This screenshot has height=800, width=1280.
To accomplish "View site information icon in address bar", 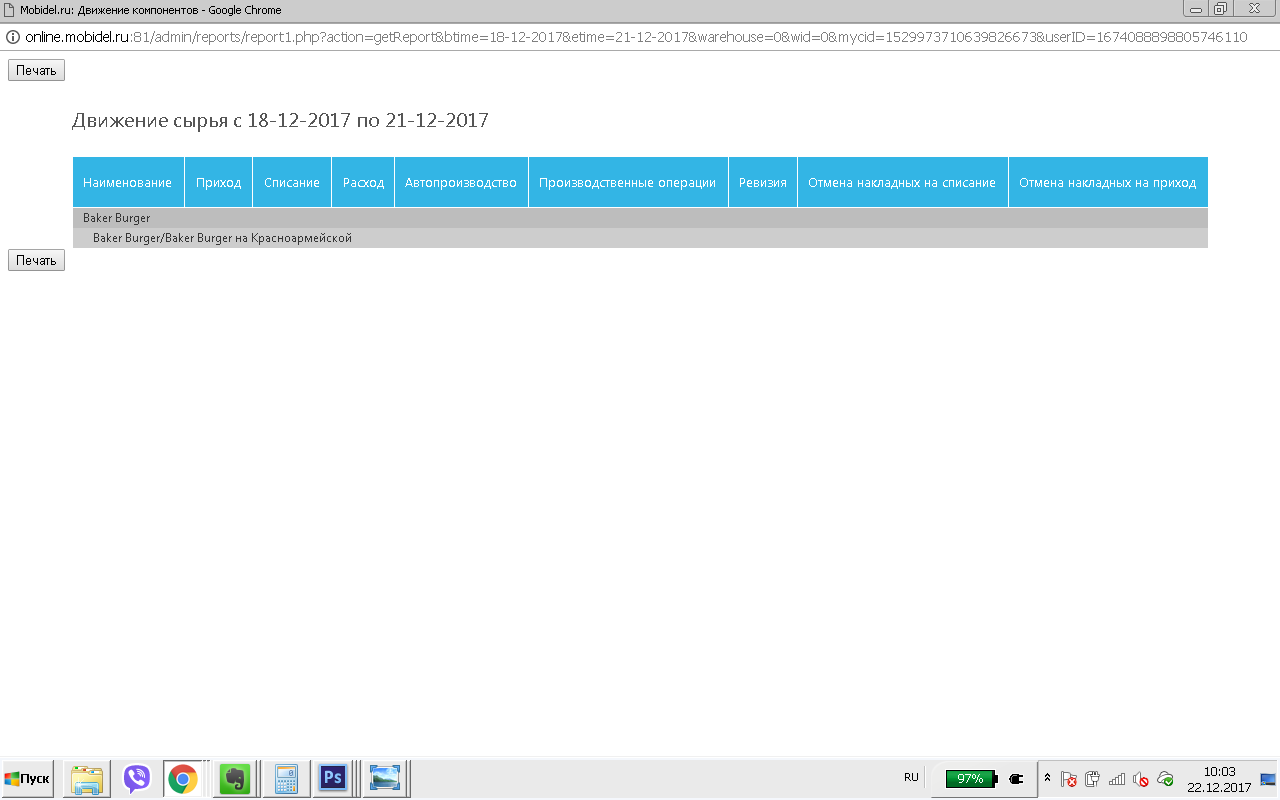I will 13,37.
